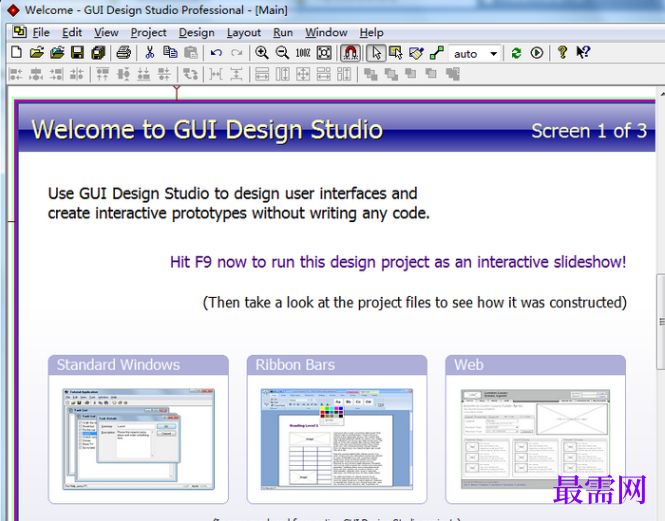Print using the printer icon
665x521 pixels.
click(x=123, y=53)
